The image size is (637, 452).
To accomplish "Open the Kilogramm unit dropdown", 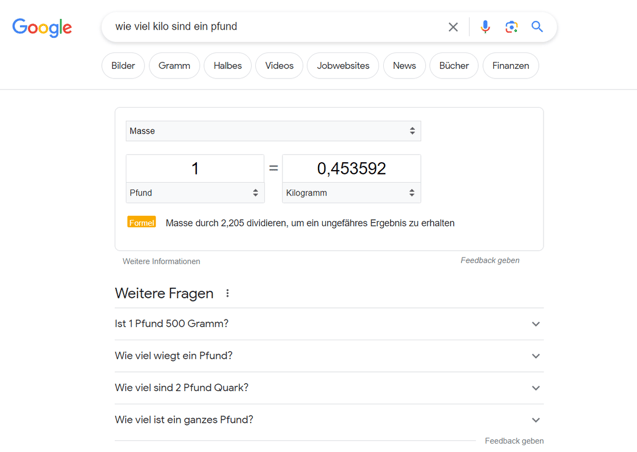I will (351, 193).
